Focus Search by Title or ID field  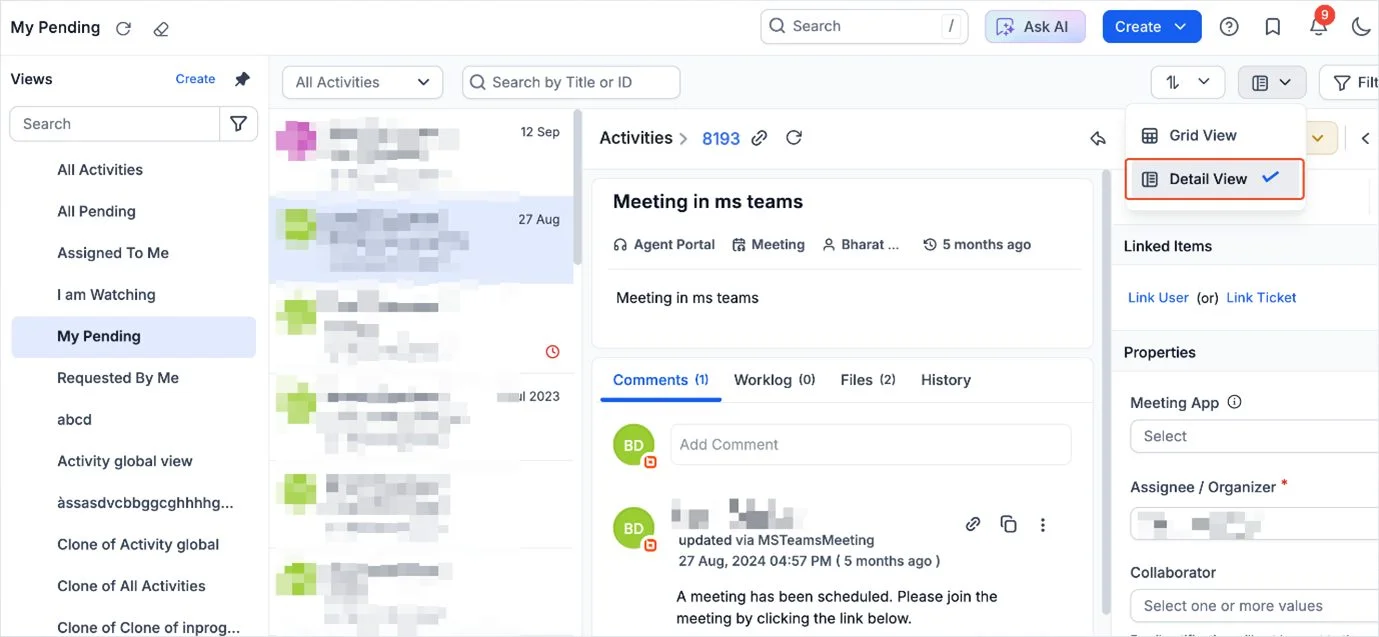tap(571, 82)
